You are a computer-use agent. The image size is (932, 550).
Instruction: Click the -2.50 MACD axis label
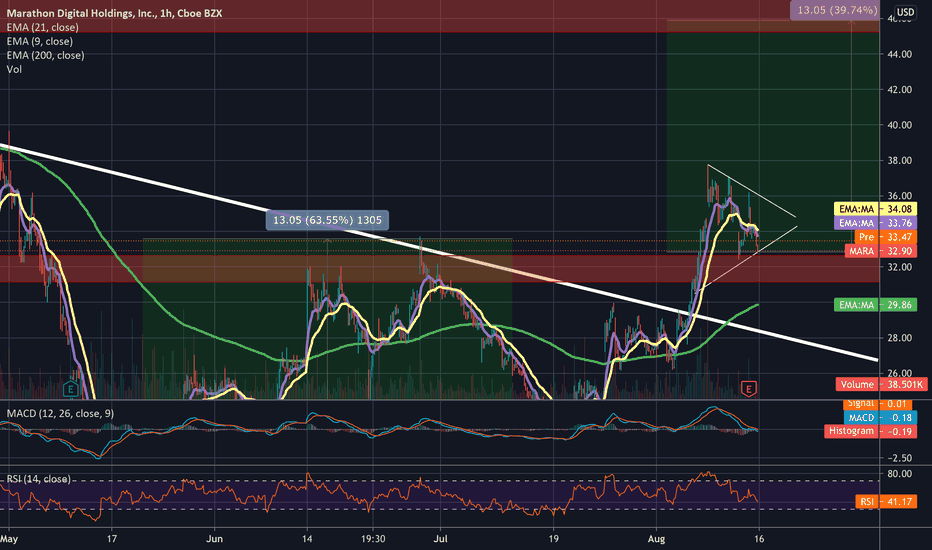pyautogui.click(x=899, y=458)
